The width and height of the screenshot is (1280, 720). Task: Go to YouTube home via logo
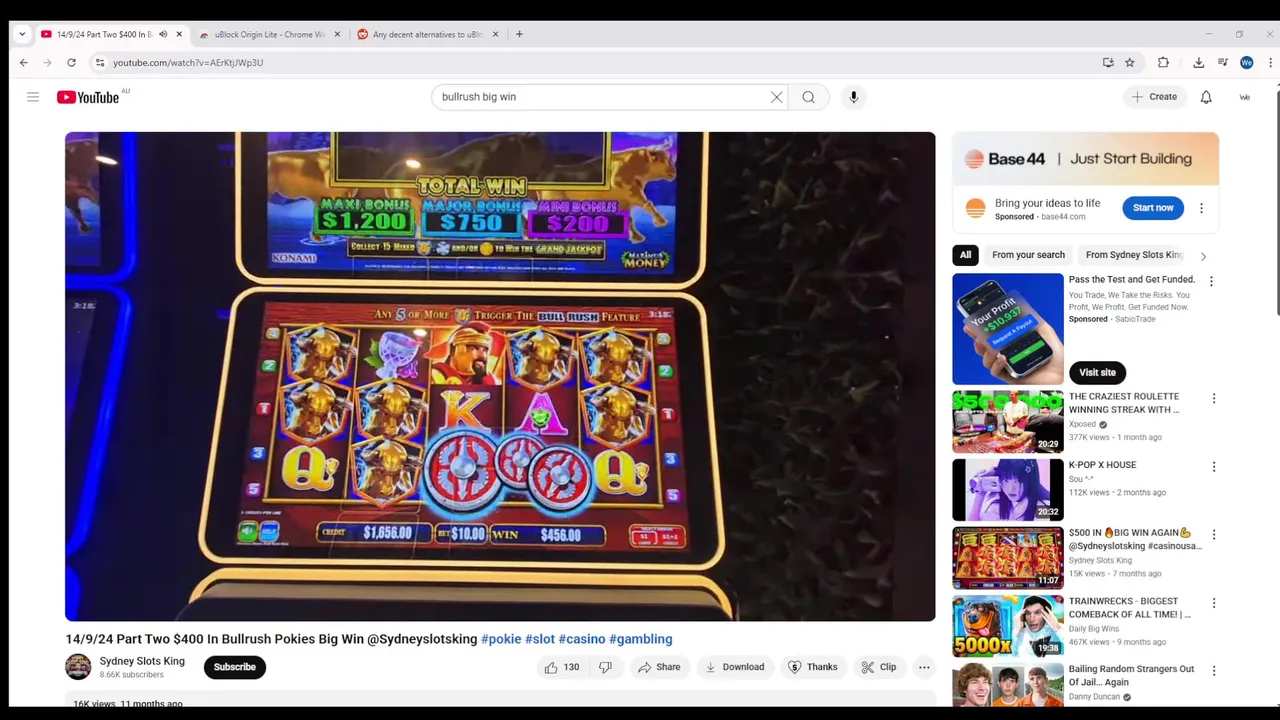(88, 97)
